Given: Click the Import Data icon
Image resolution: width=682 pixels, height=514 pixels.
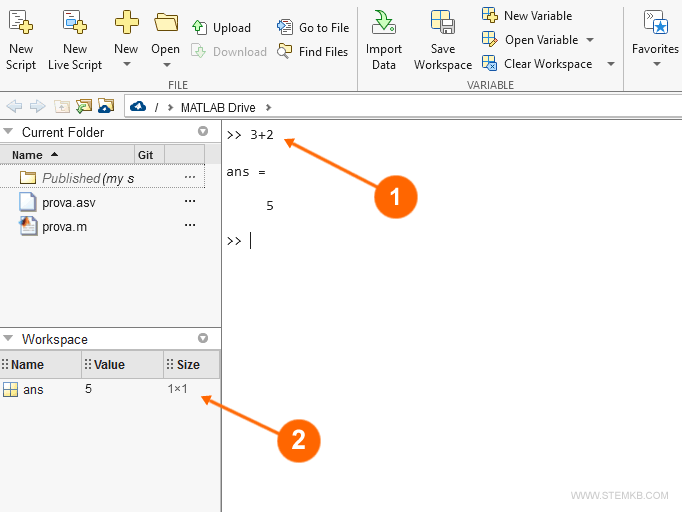Looking at the screenshot, I should [383, 22].
